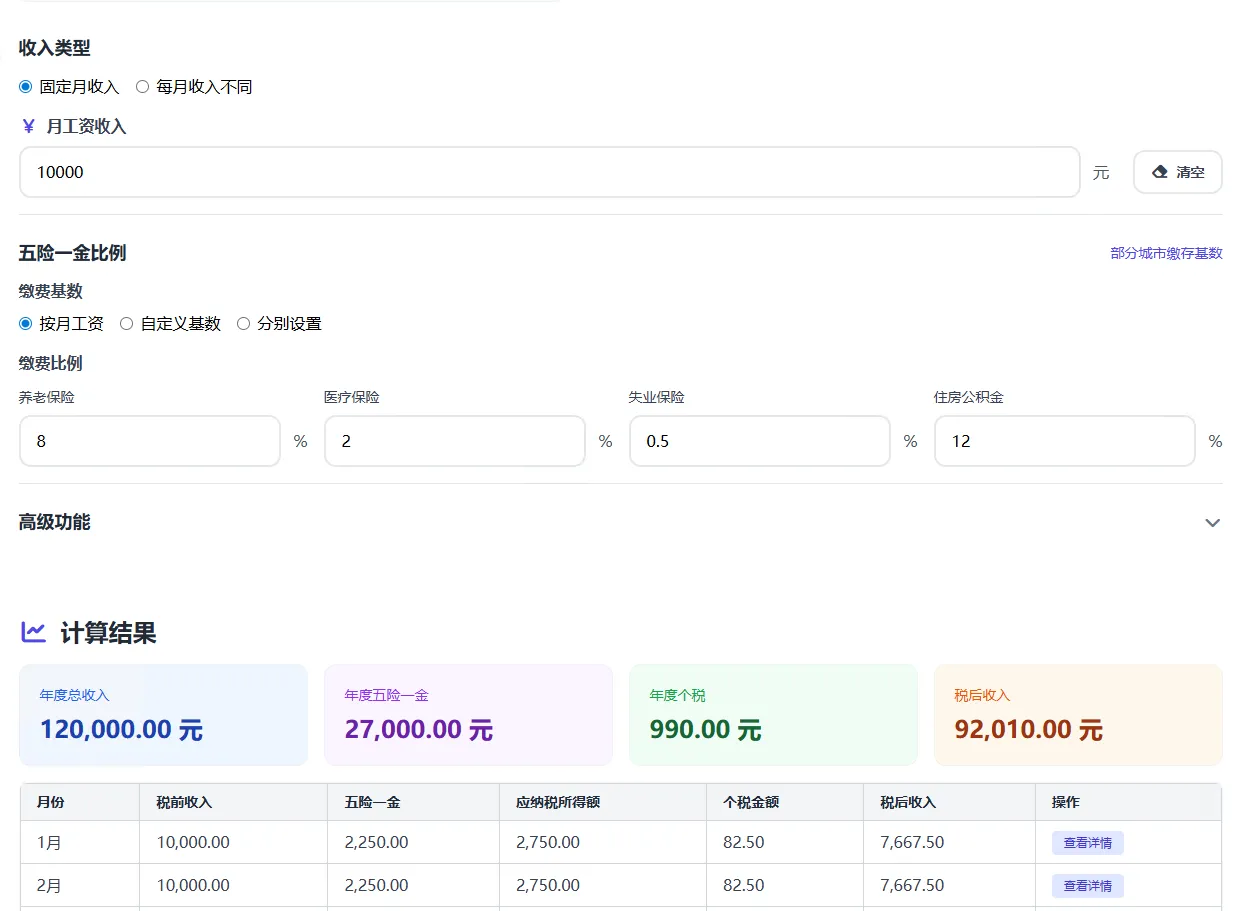This screenshot has height=911, width=1254.
Task: Click 查看详情 for 2月 row
Action: (1087, 886)
